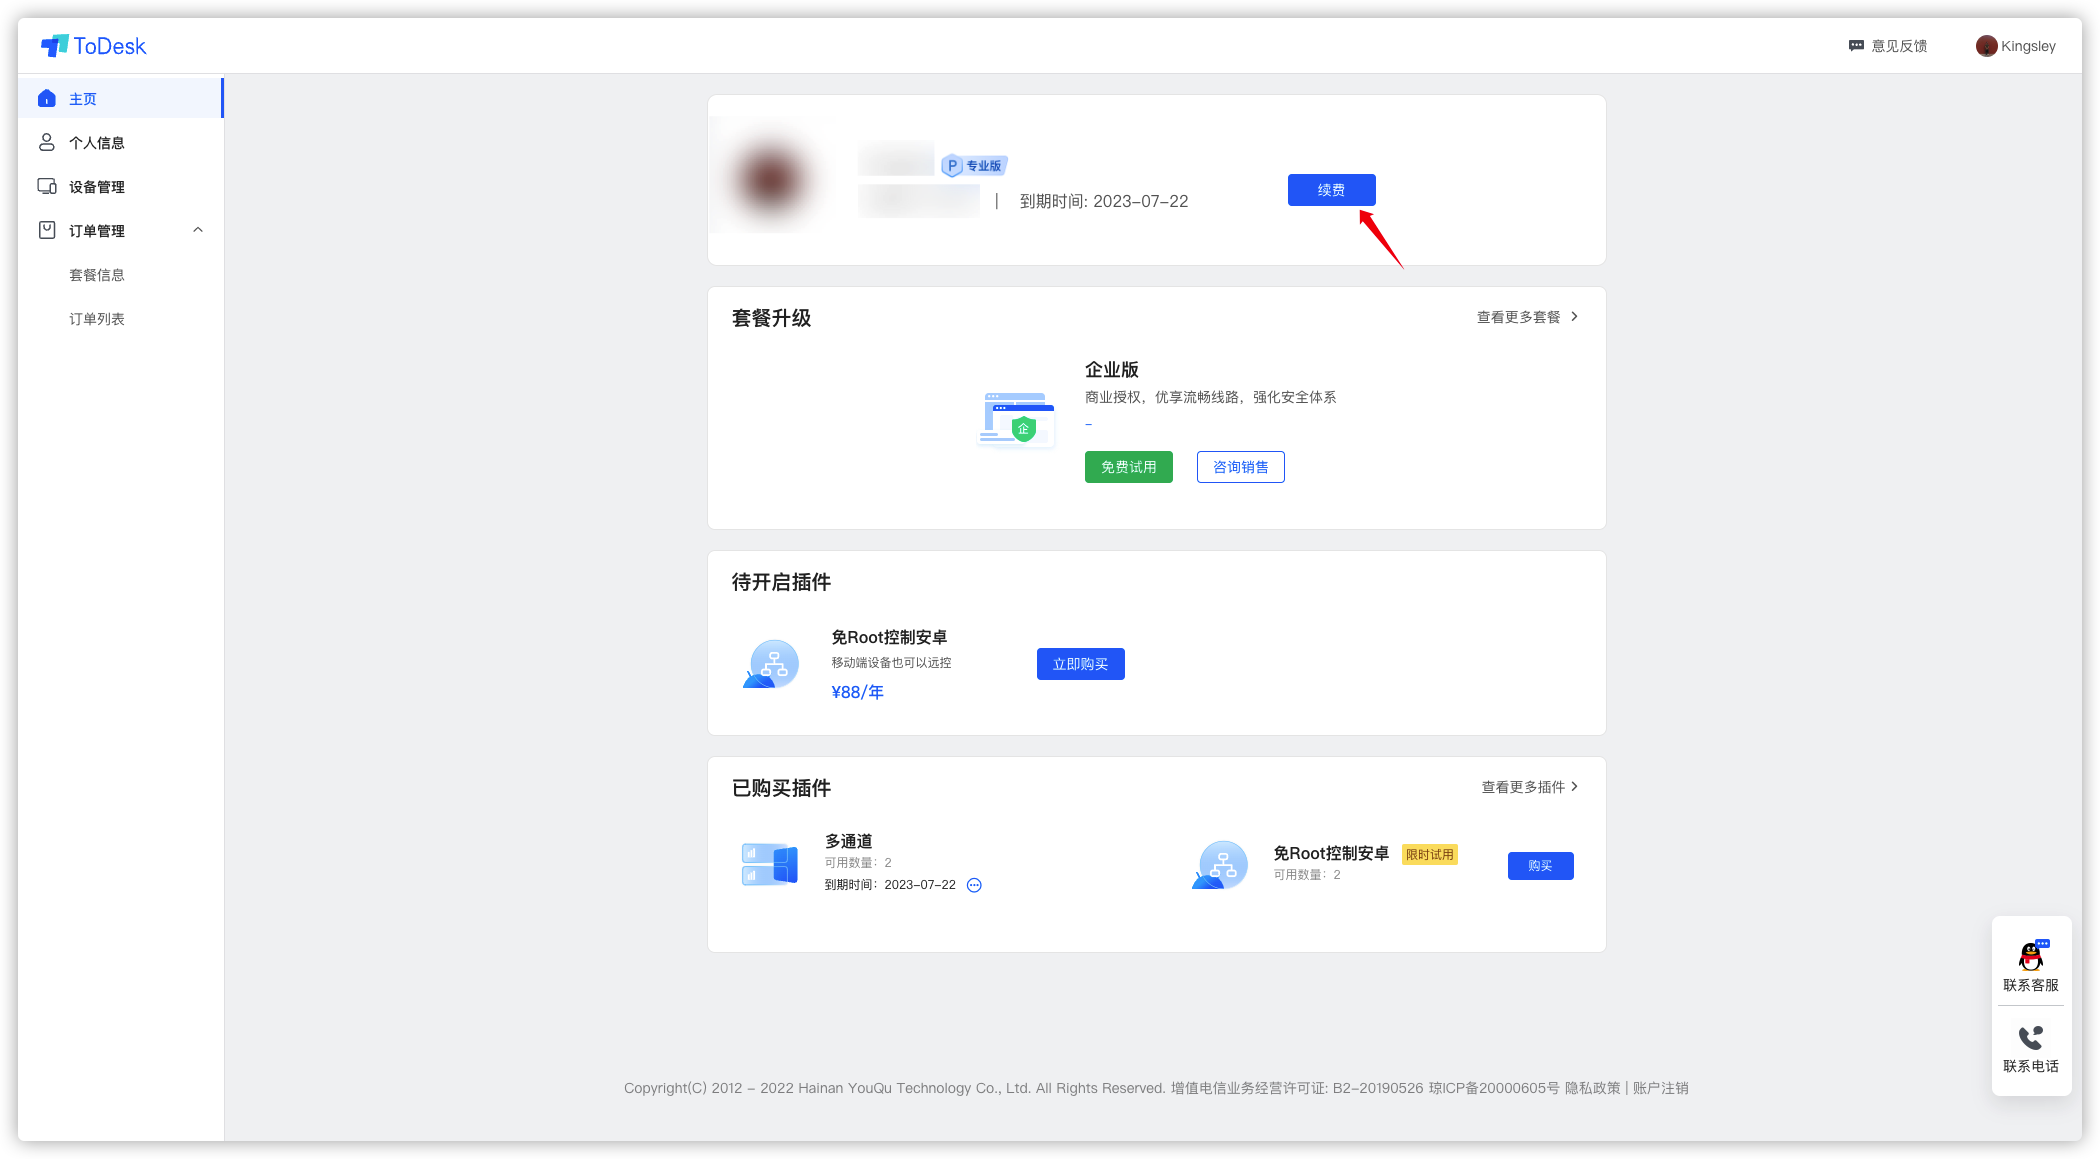The image size is (2100, 1159).
Task: Click the 咨询销售 outlined button
Action: tap(1240, 467)
